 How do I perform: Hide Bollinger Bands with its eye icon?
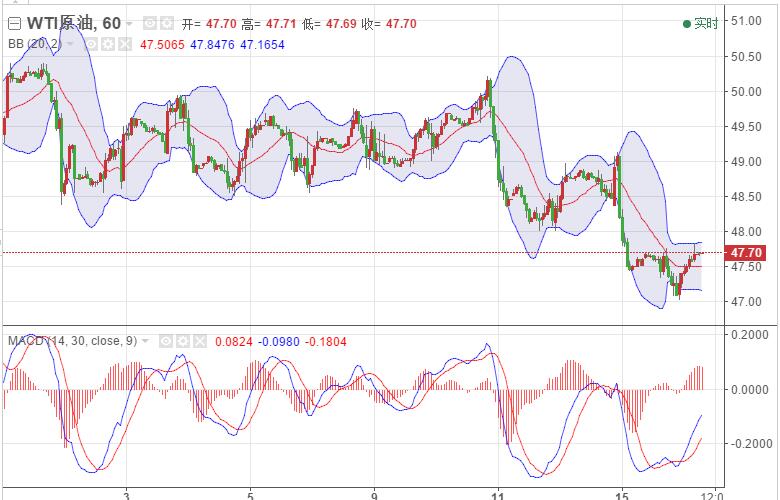[91, 45]
